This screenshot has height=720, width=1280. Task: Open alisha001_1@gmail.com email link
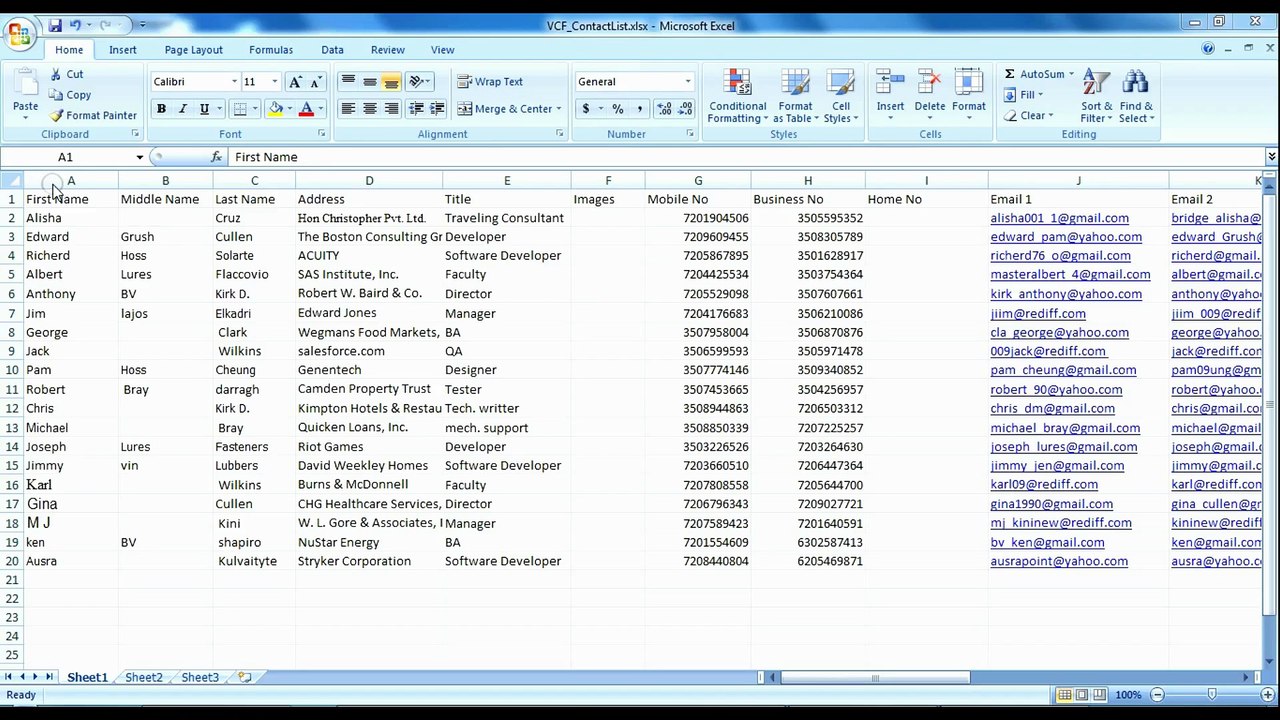coord(1059,218)
